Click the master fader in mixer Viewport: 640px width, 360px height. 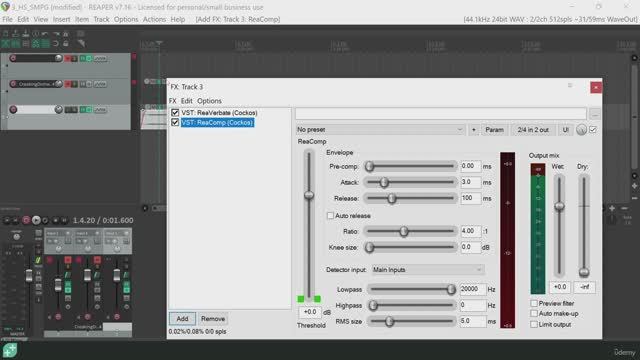click(x=29, y=276)
